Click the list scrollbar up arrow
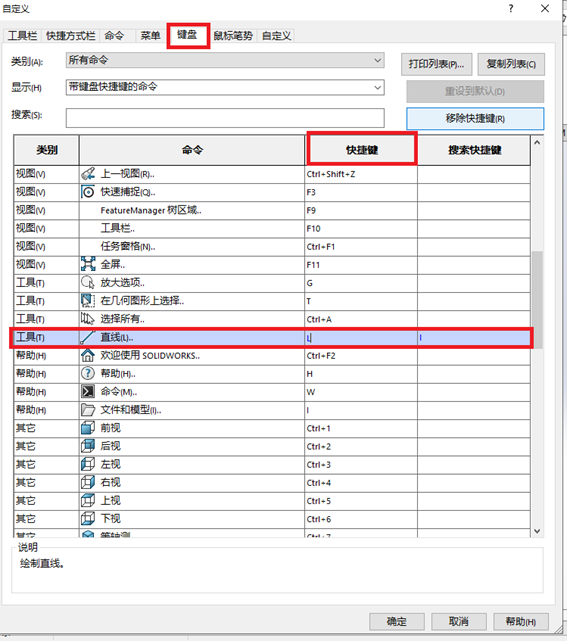Image resolution: width=567 pixels, height=641 pixels. [537, 142]
